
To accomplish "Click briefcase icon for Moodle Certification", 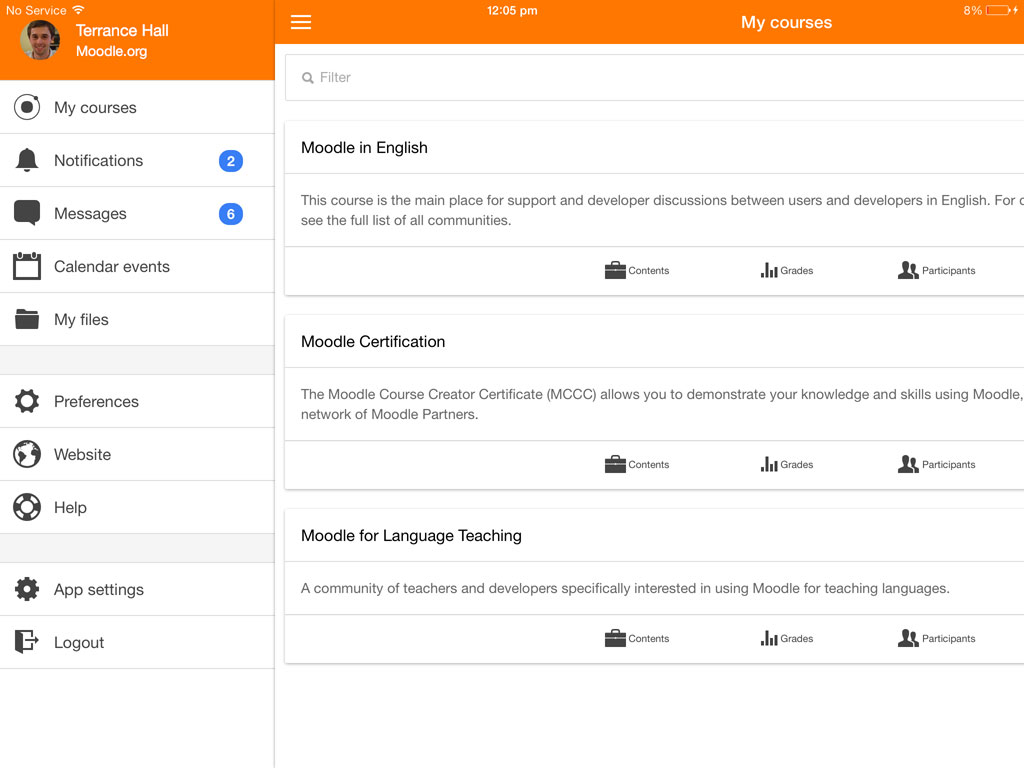I will point(615,464).
